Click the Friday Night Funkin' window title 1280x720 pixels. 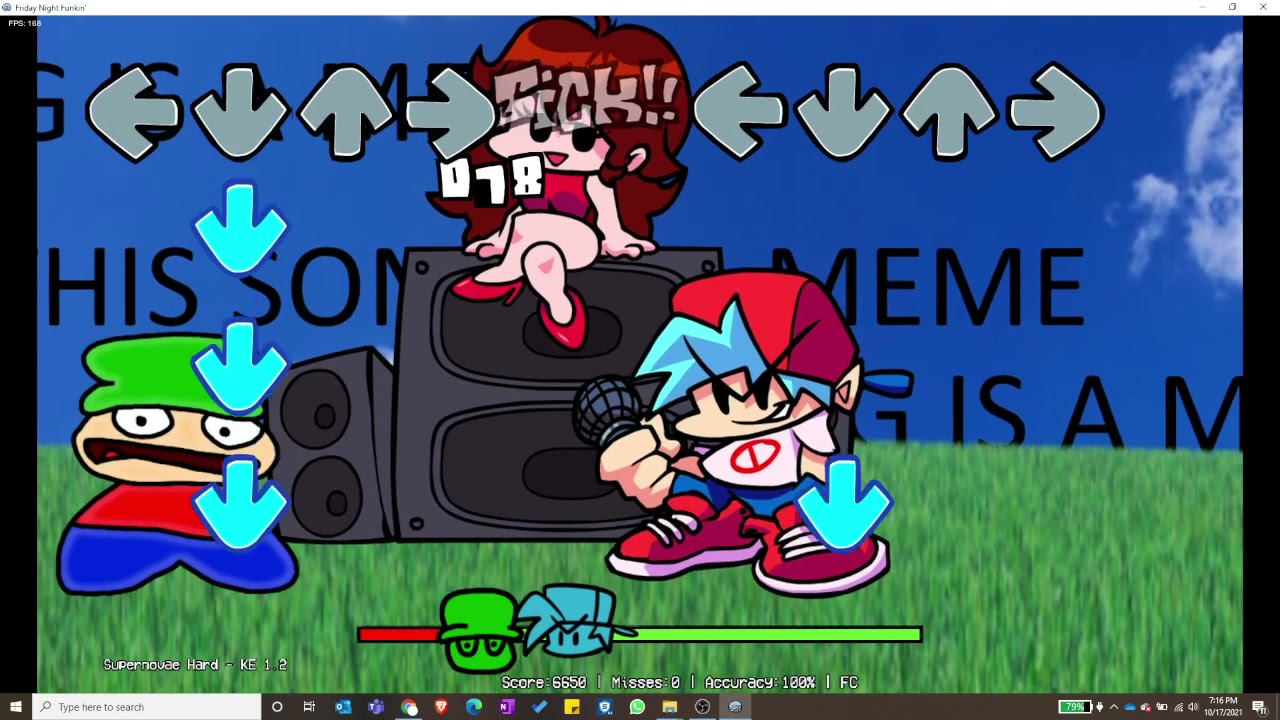click(51, 7)
